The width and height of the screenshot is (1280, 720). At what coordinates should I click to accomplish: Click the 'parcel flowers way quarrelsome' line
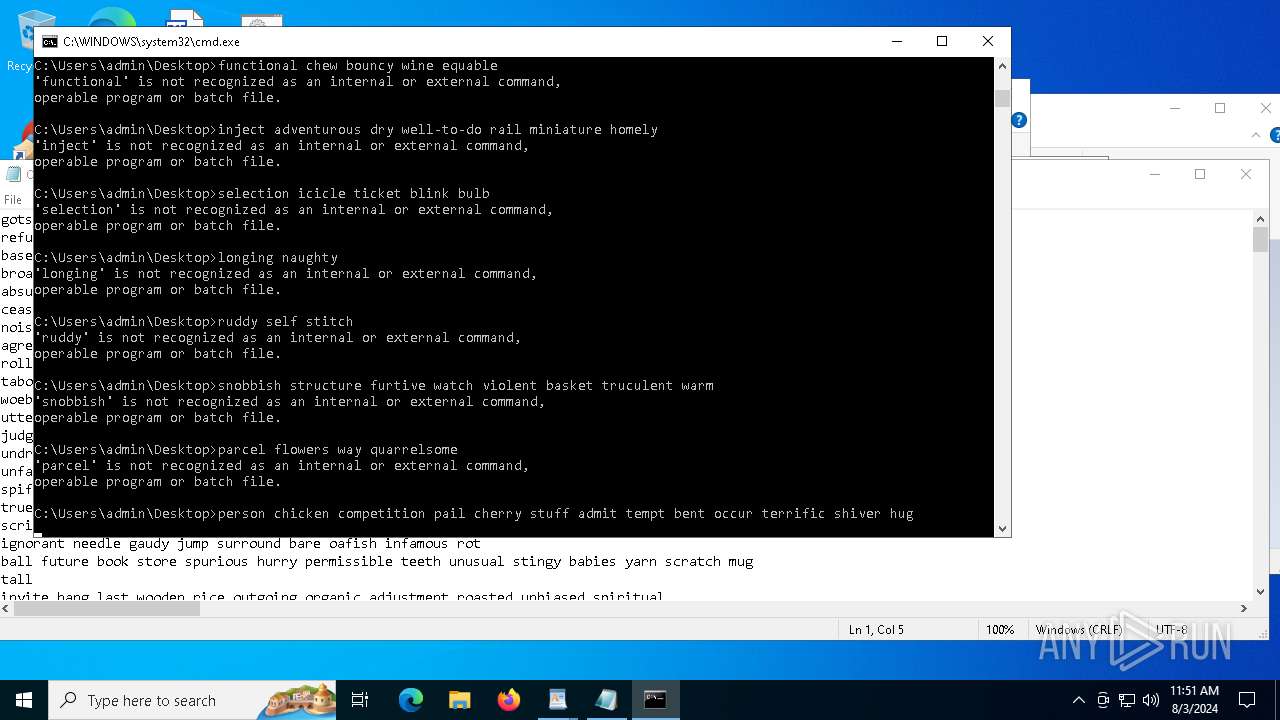[246, 450]
